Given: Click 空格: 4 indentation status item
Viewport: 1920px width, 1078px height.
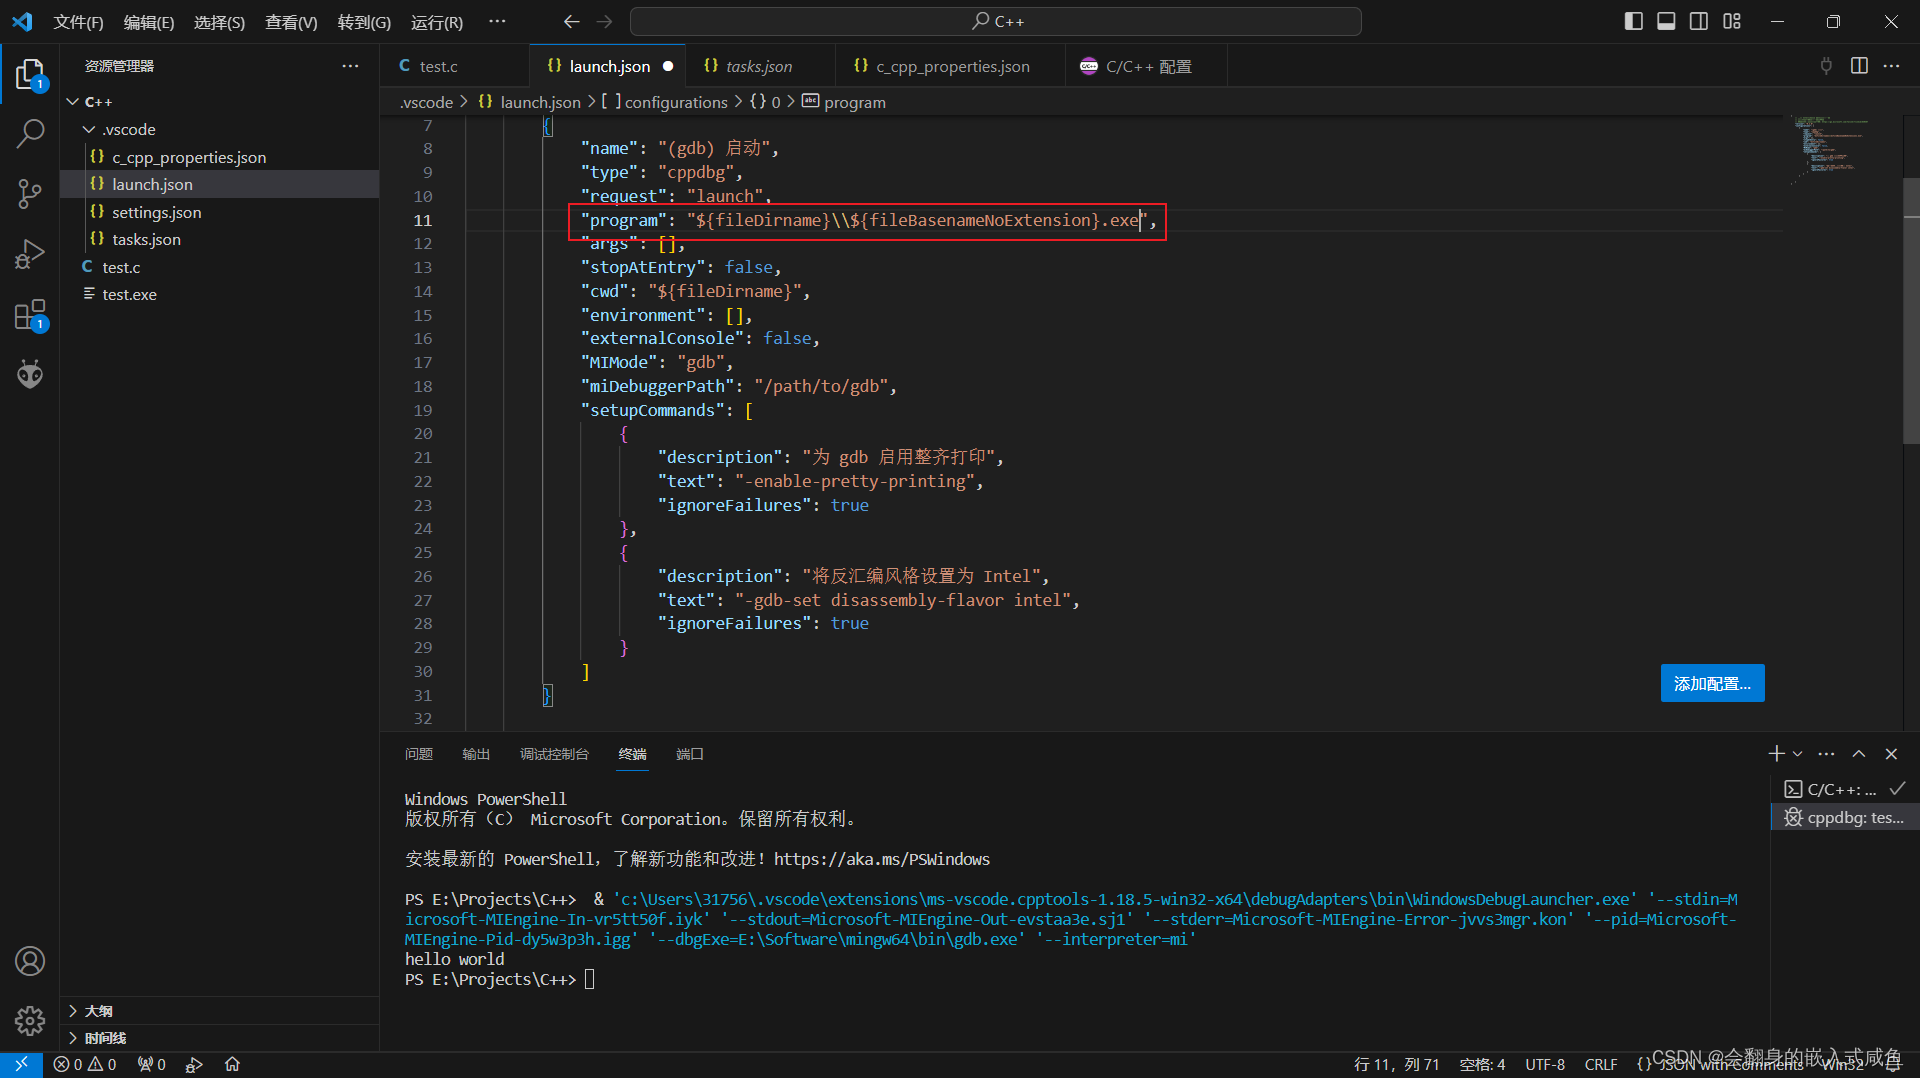Looking at the screenshot, I should pos(1482,1065).
